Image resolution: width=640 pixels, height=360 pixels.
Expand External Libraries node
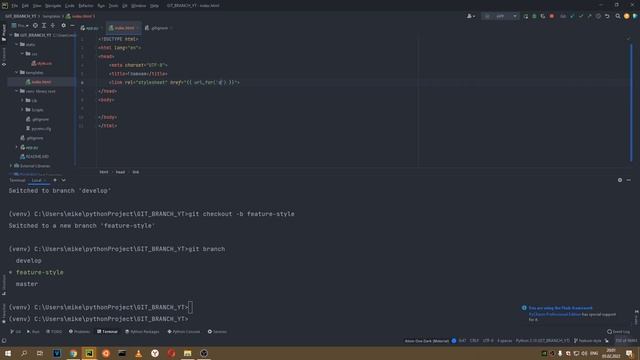11,166
